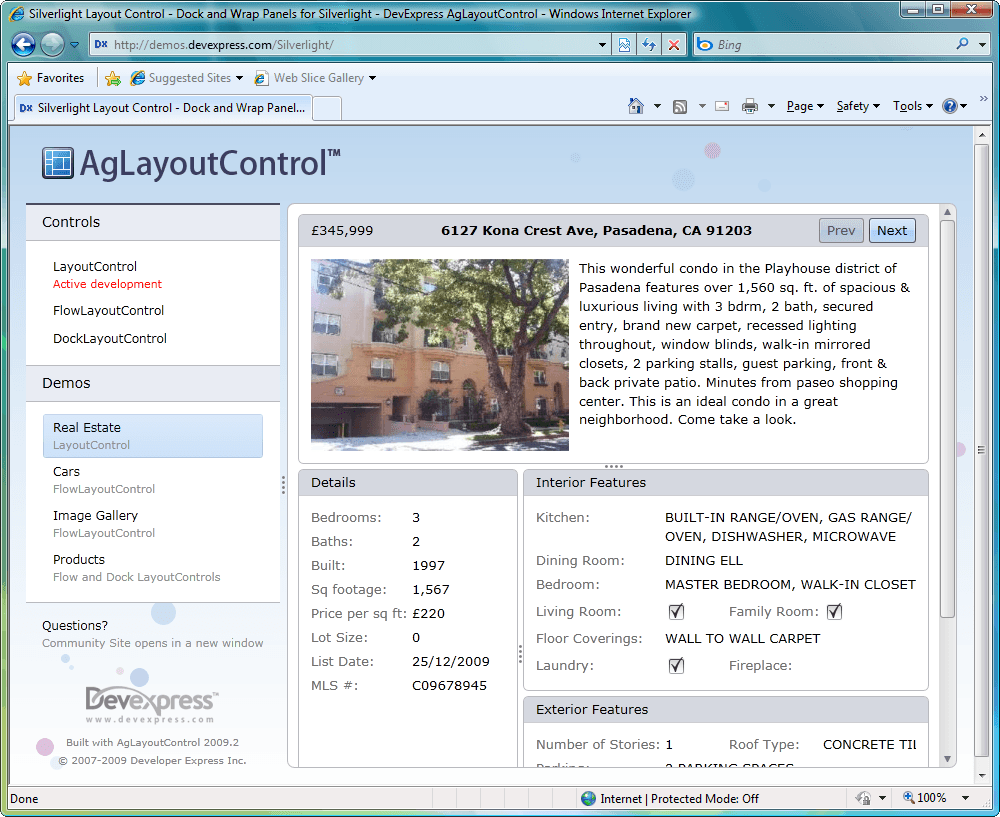
Task: Click the sidebar vertical splitter grip
Action: (x=283, y=485)
